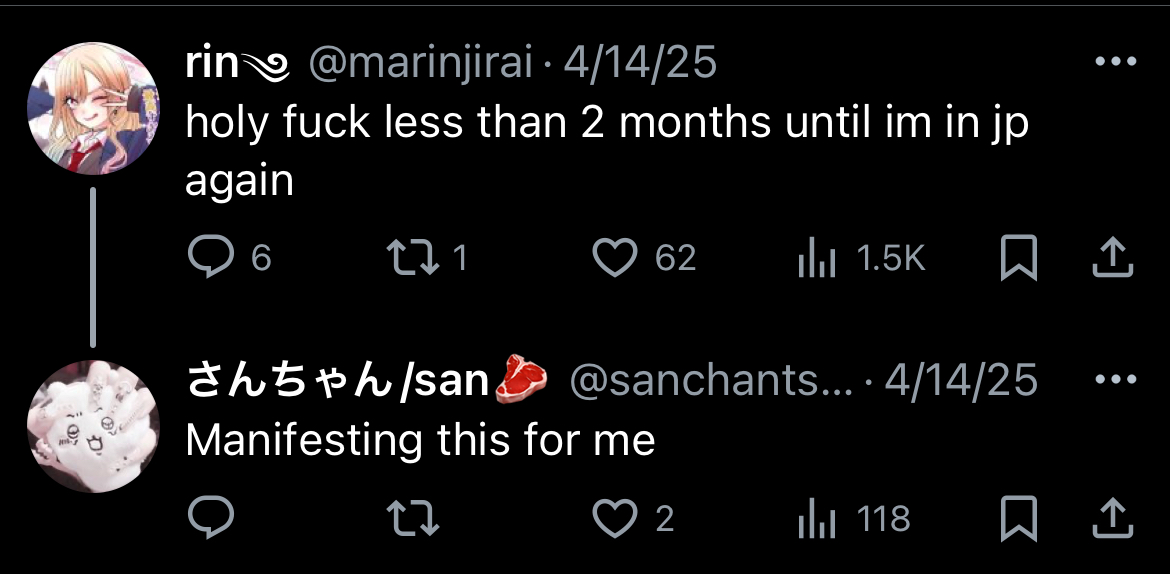1170x574 pixels.
Task: Open rin's anime avatar profile picture
Action: tap(93, 108)
